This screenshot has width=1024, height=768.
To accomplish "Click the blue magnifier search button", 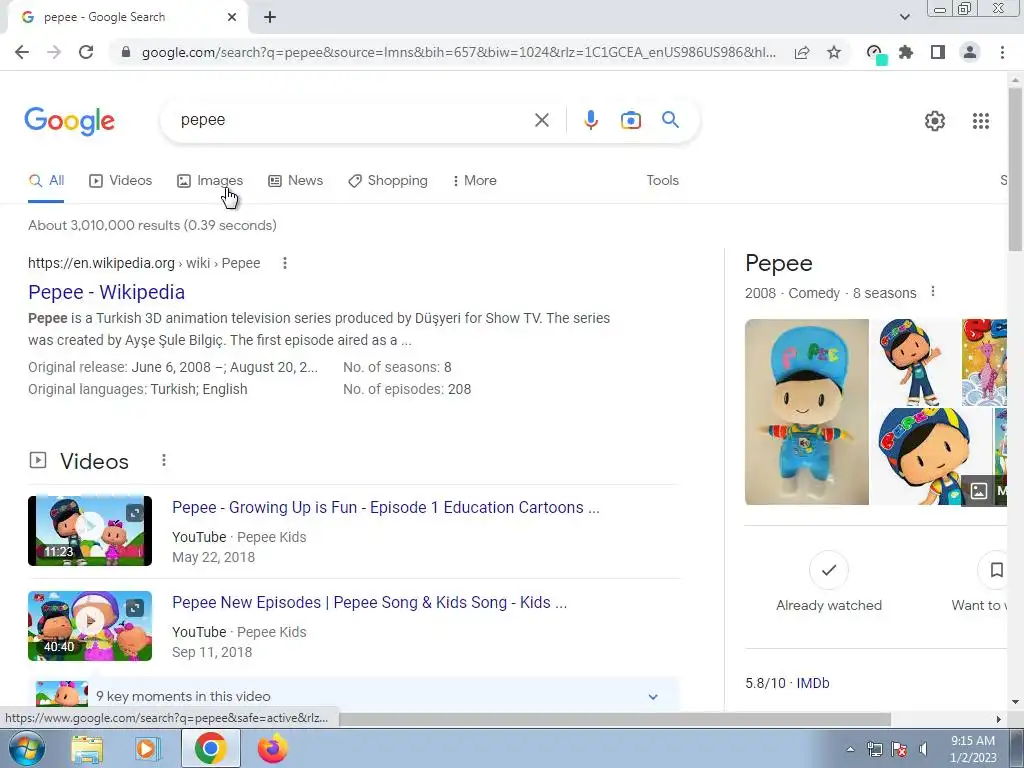I will pos(671,120).
